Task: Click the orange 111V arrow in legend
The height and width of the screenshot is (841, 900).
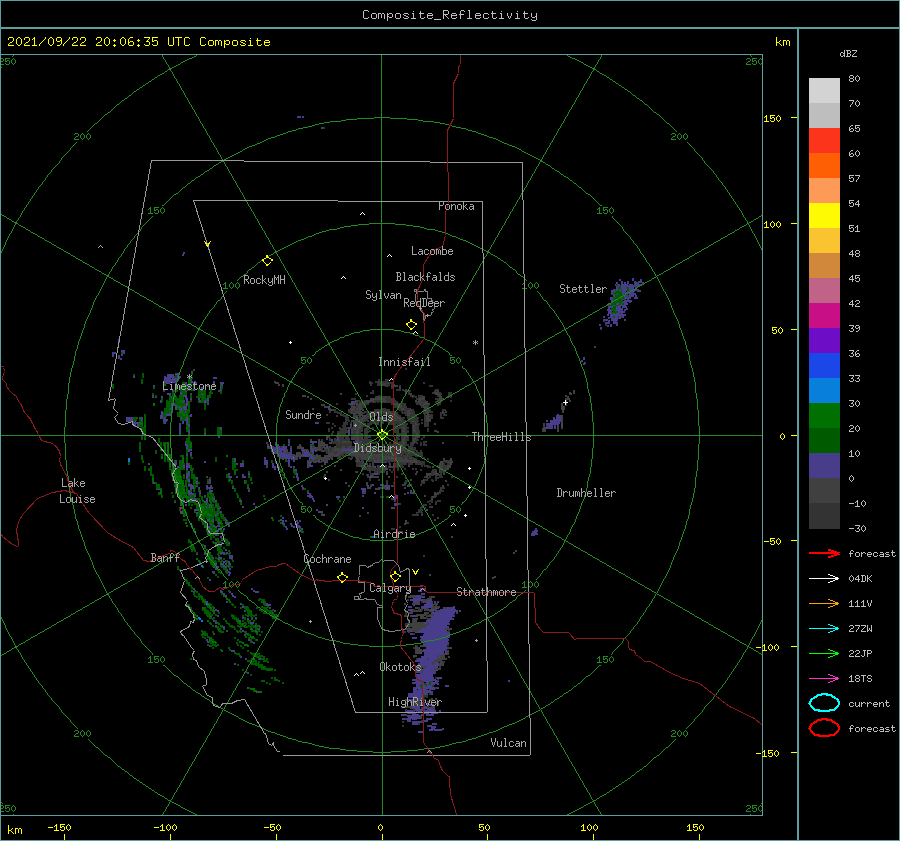Action: [x=824, y=603]
